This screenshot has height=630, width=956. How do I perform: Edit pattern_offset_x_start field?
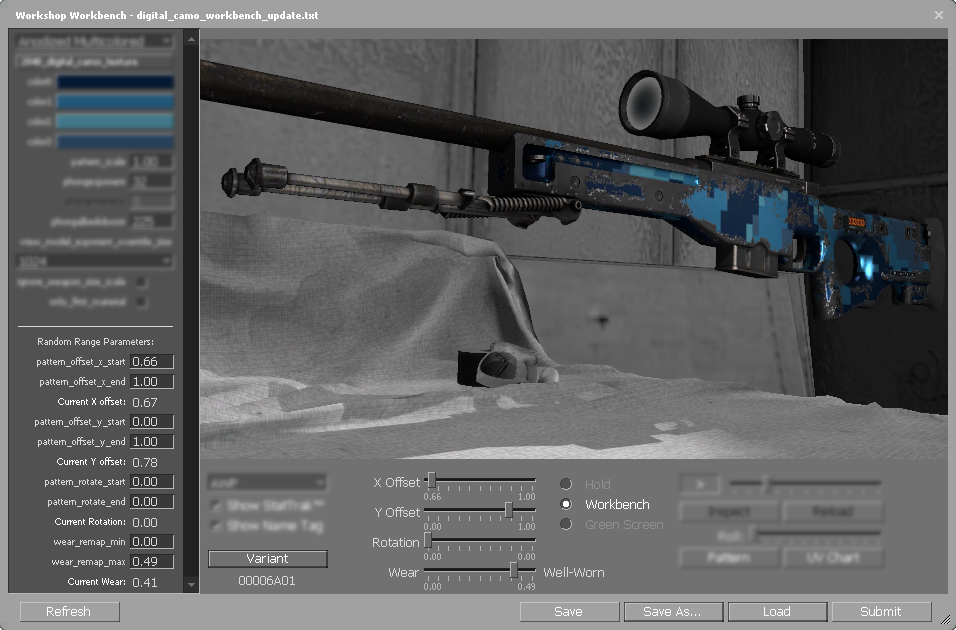(152, 362)
